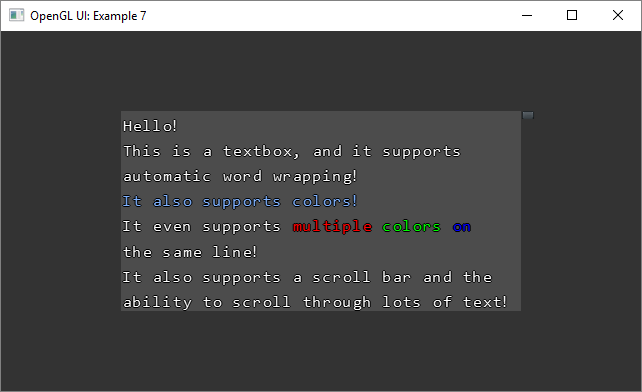642x392 pixels.
Task: Click the window title 'OpenGL UI: Example 7'
Action: [88, 16]
